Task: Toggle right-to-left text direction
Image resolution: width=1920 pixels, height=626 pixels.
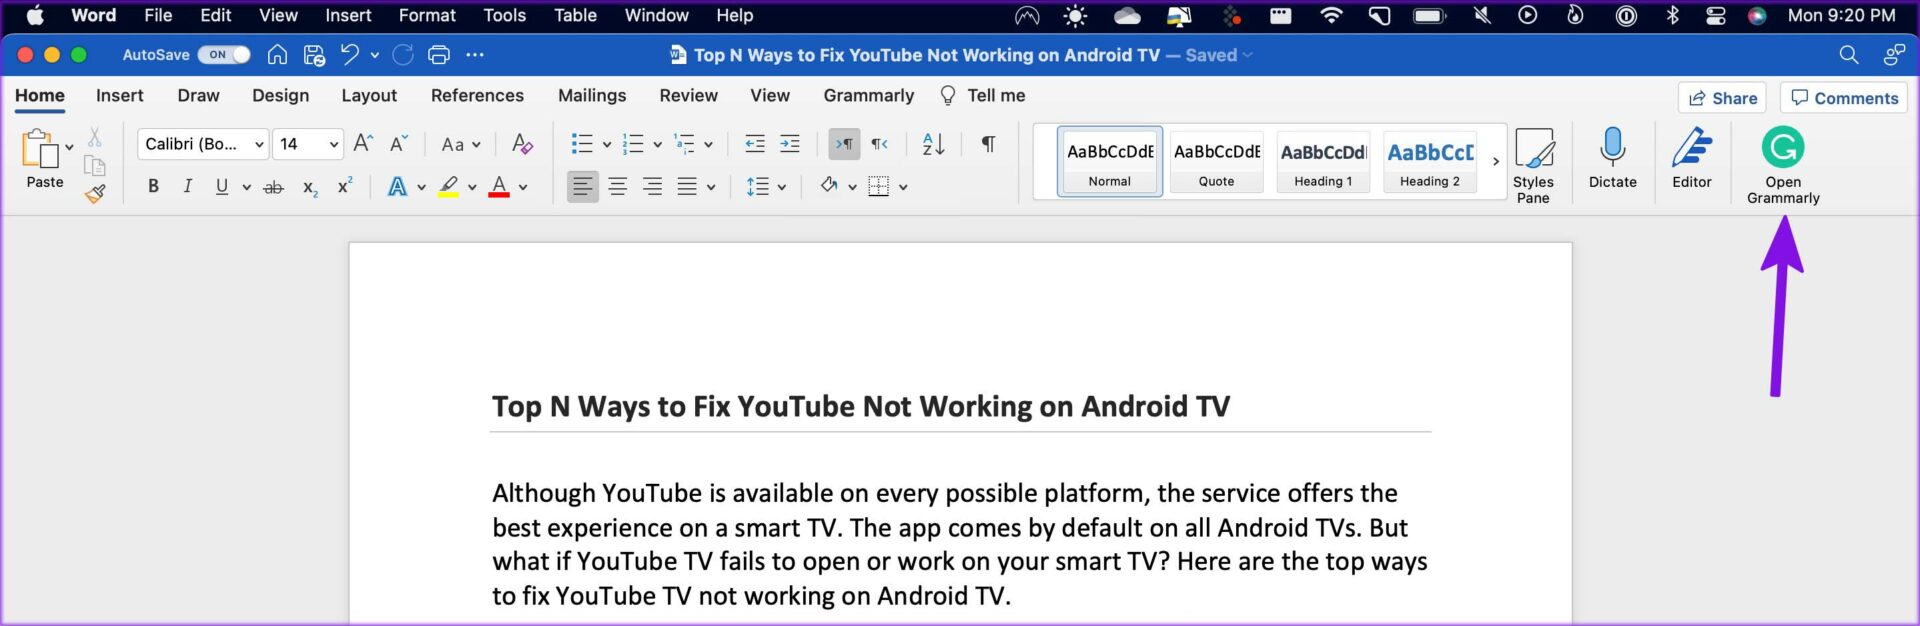Action: [x=880, y=144]
